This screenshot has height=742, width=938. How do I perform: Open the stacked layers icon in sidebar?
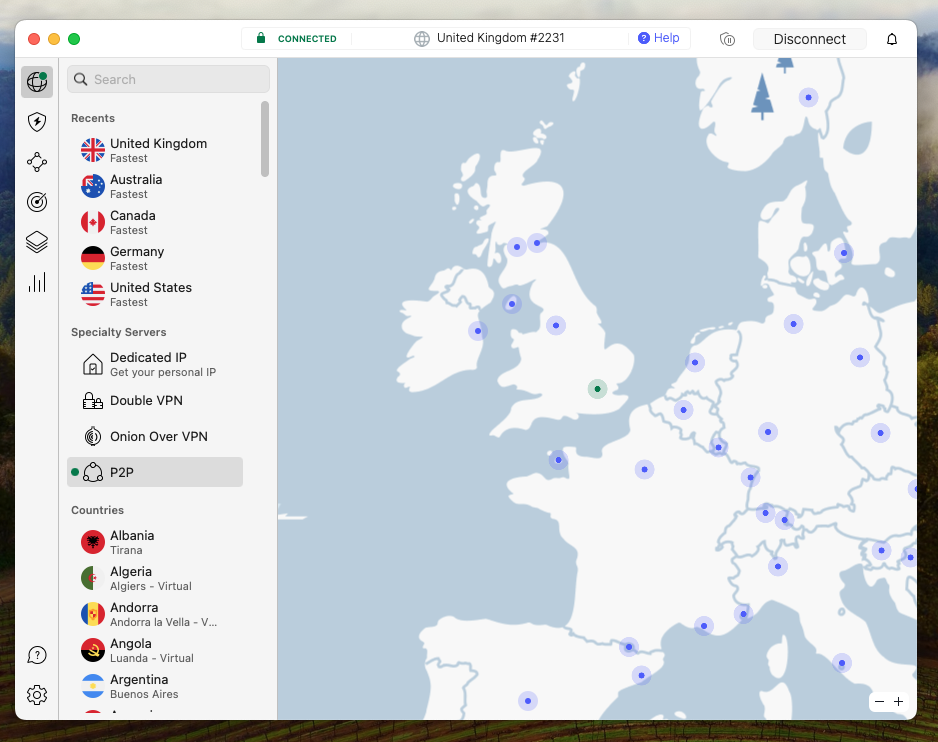point(37,242)
